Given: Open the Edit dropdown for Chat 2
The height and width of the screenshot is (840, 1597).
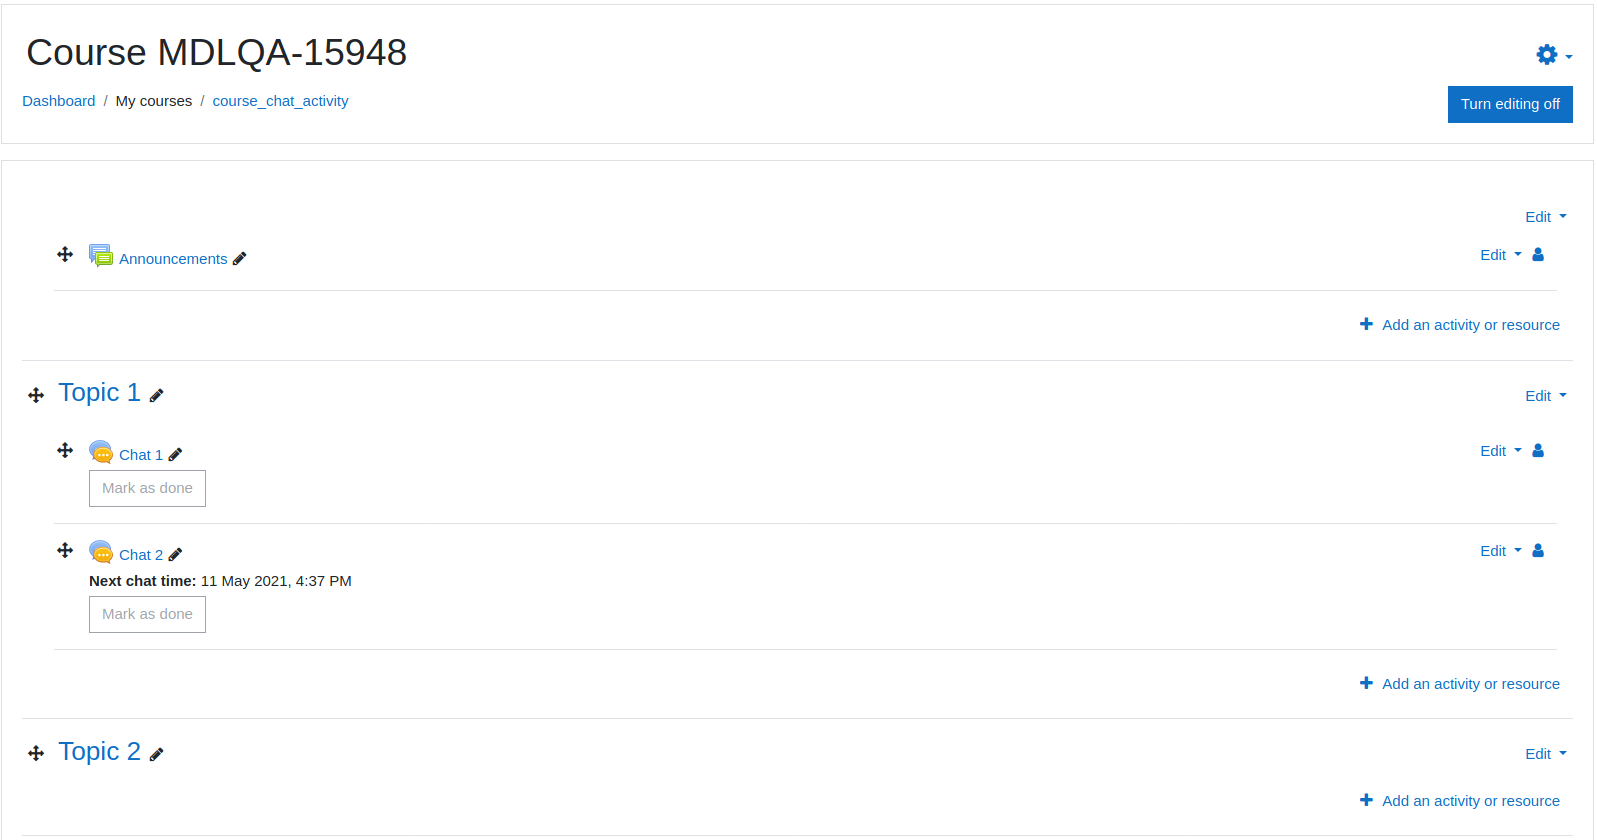Looking at the screenshot, I should pos(1501,551).
